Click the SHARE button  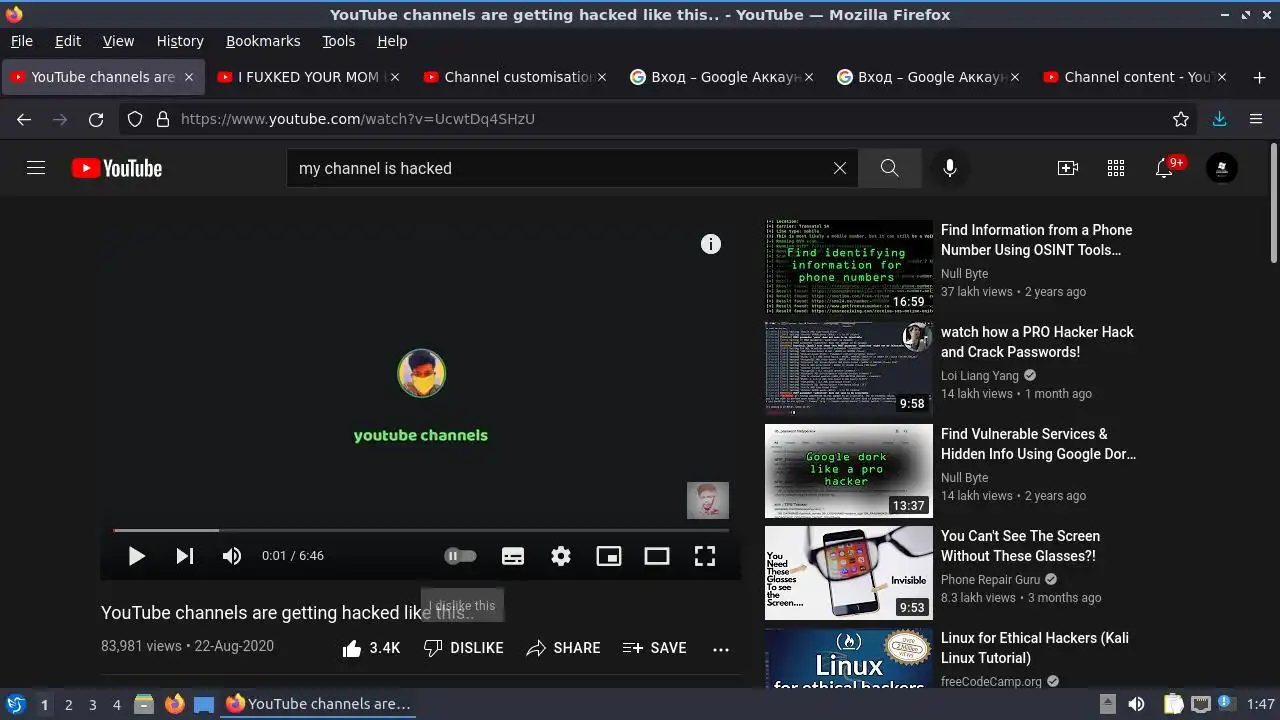point(563,648)
